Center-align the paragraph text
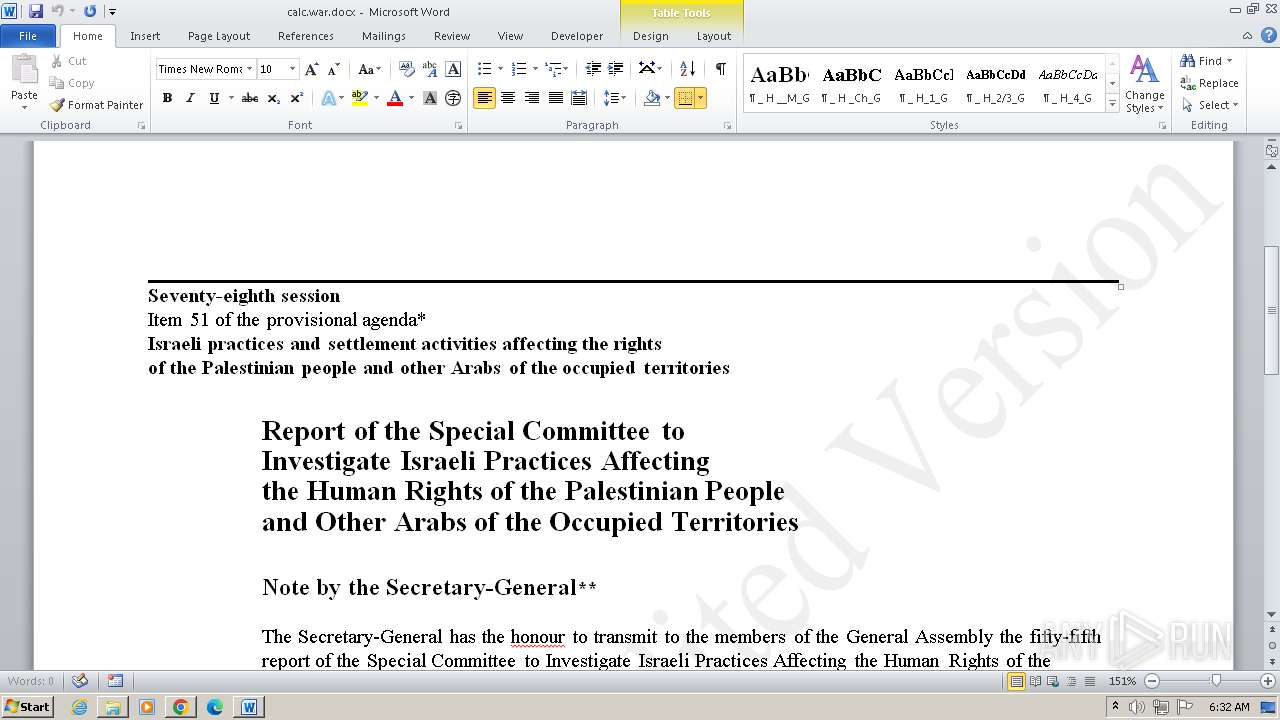1280x720 pixels. [508, 98]
